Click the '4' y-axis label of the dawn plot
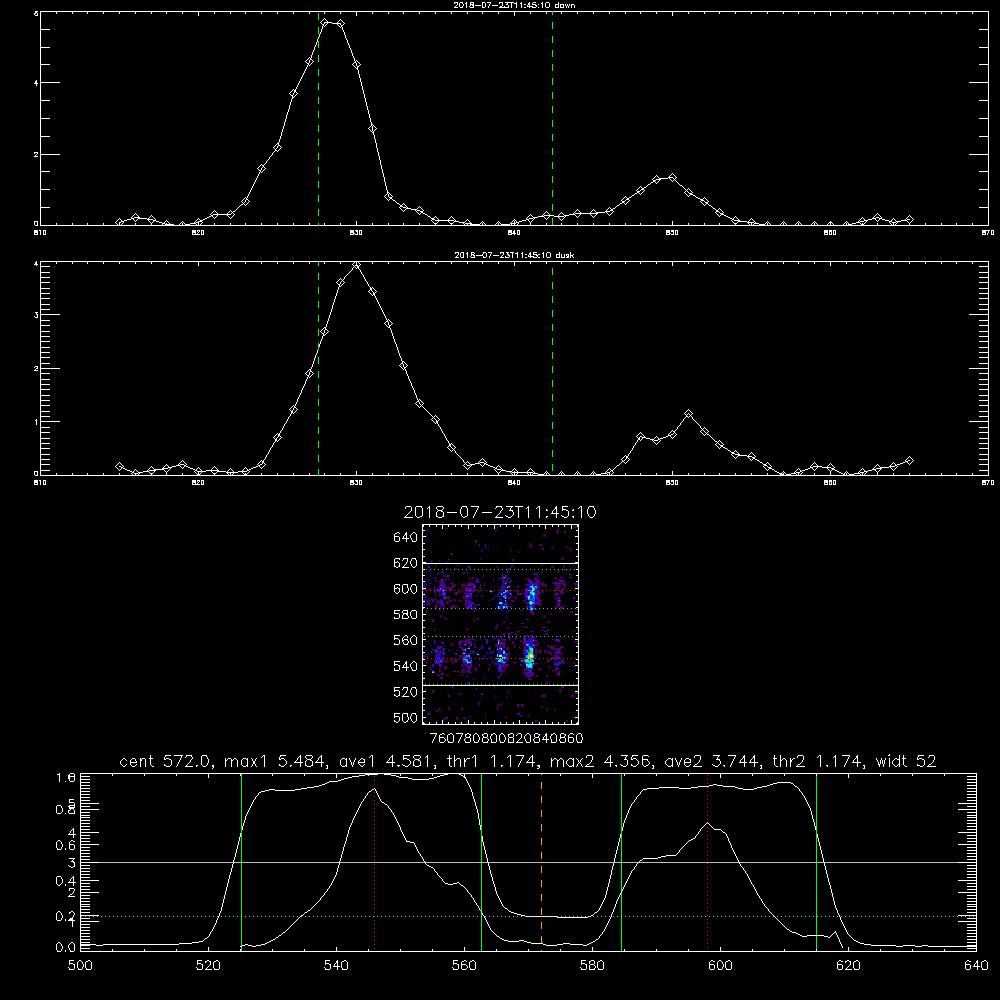Viewport: 1000px width, 1000px height. (x=36, y=83)
